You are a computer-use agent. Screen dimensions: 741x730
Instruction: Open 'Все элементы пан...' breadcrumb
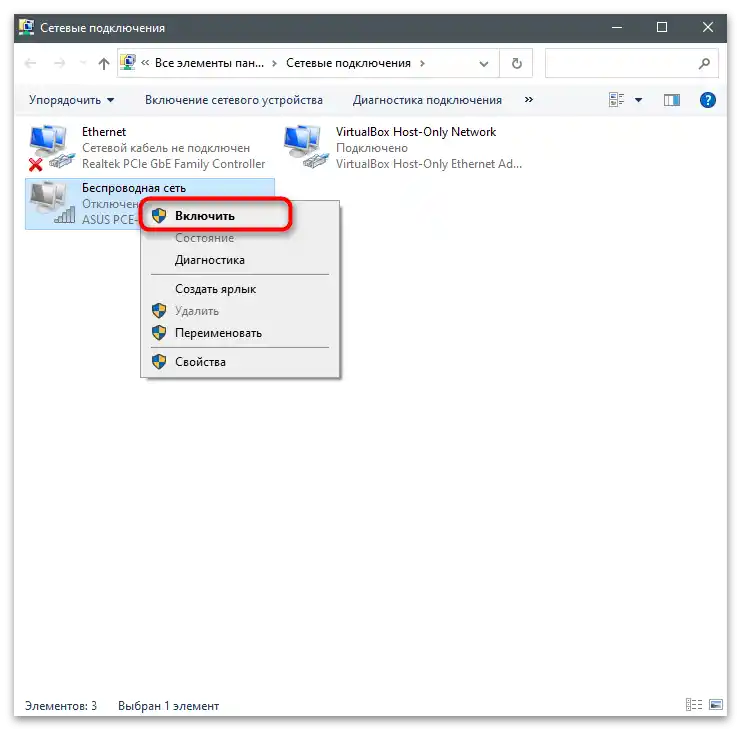[209, 63]
